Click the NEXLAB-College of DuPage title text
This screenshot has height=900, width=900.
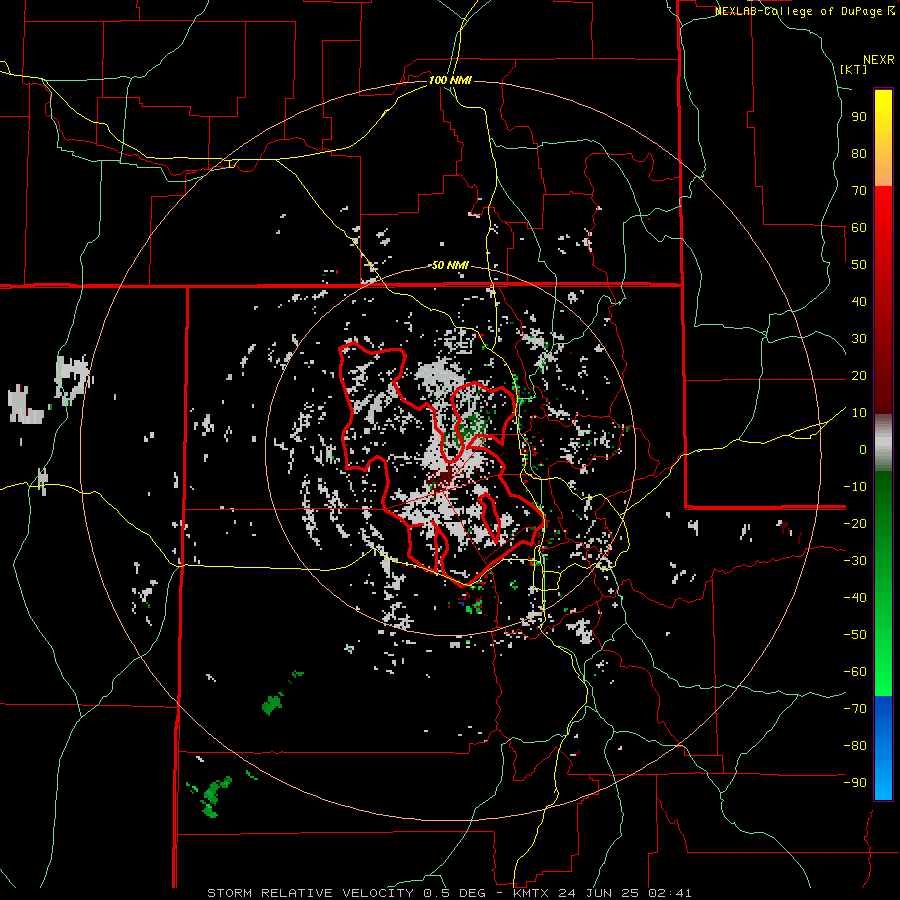(x=804, y=11)
